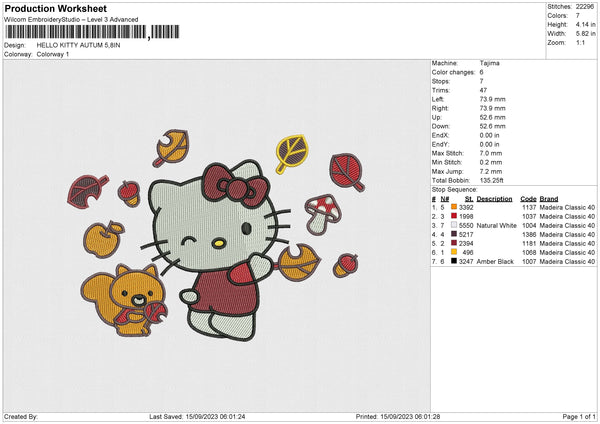Click the Production Worksheet title
Screen dimensions: 600x424
[x=55, y=8]
